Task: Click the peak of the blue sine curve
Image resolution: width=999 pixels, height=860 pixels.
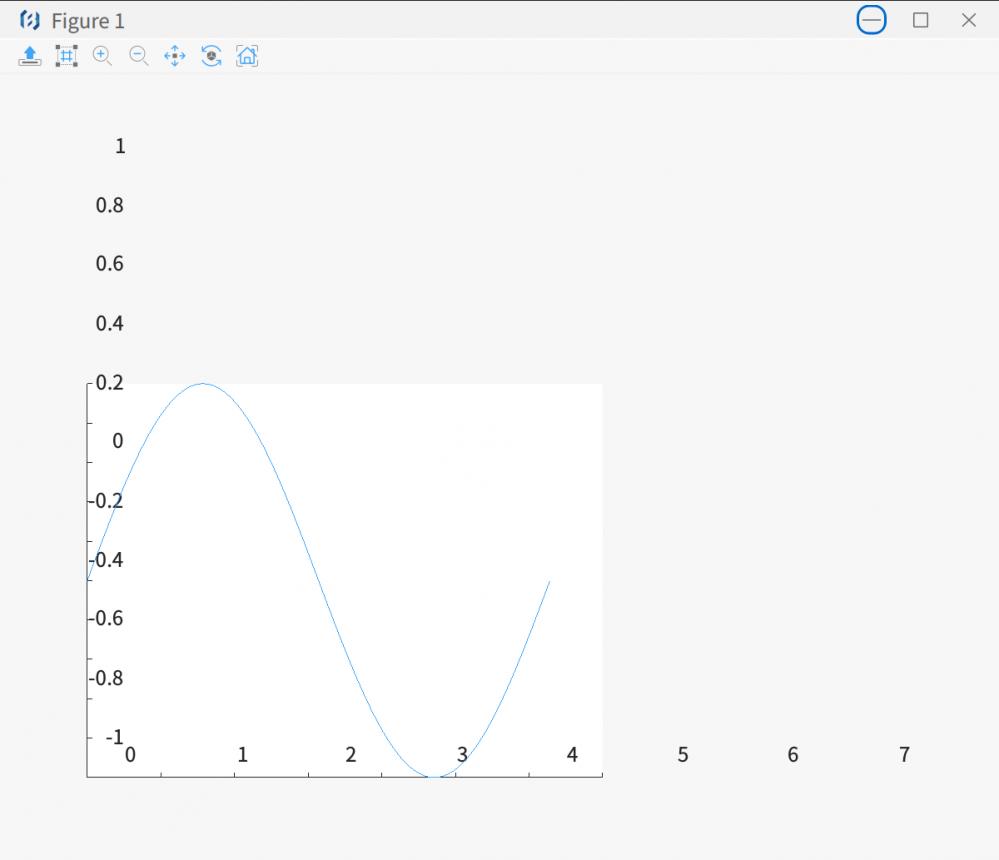Action: tap(204, 384)
